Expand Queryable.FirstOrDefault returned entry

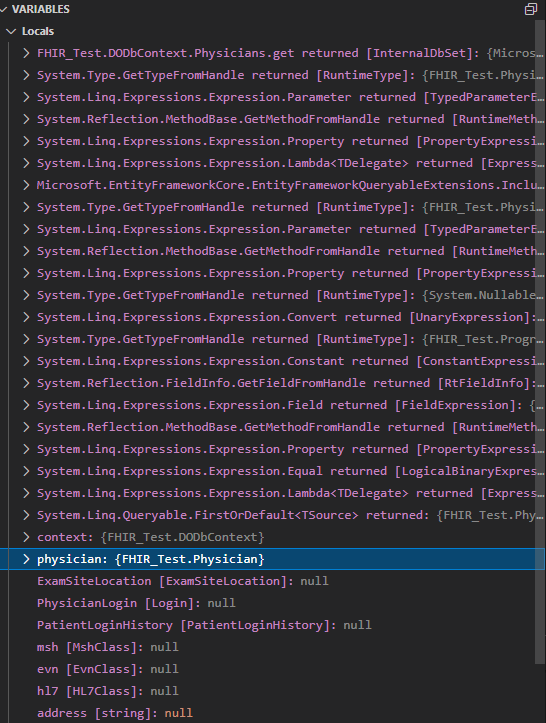click(x=27, y=515)
